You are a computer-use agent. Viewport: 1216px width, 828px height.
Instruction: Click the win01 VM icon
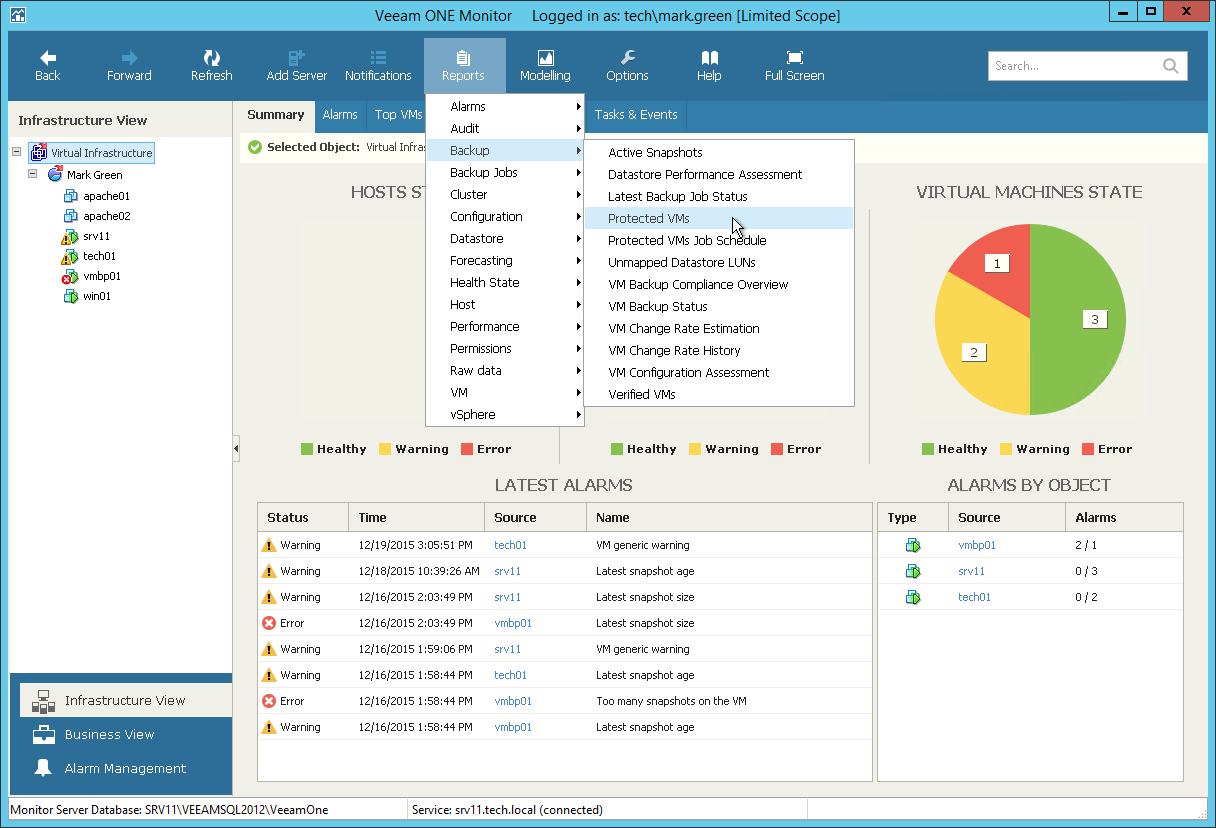point(71,296)
